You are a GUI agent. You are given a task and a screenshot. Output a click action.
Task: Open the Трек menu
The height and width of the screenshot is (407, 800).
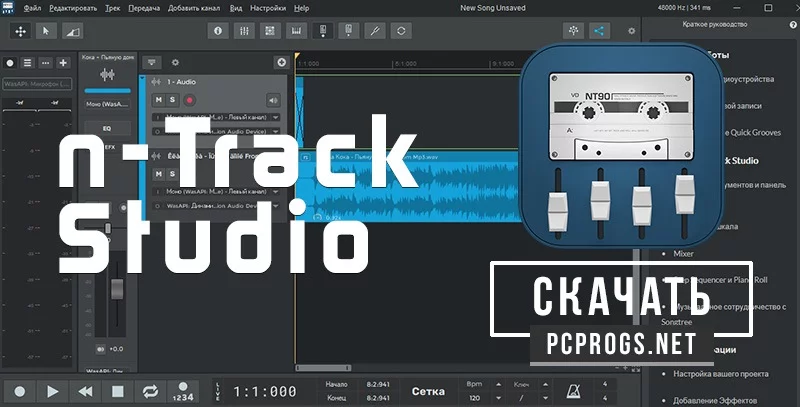click(113, 8)
